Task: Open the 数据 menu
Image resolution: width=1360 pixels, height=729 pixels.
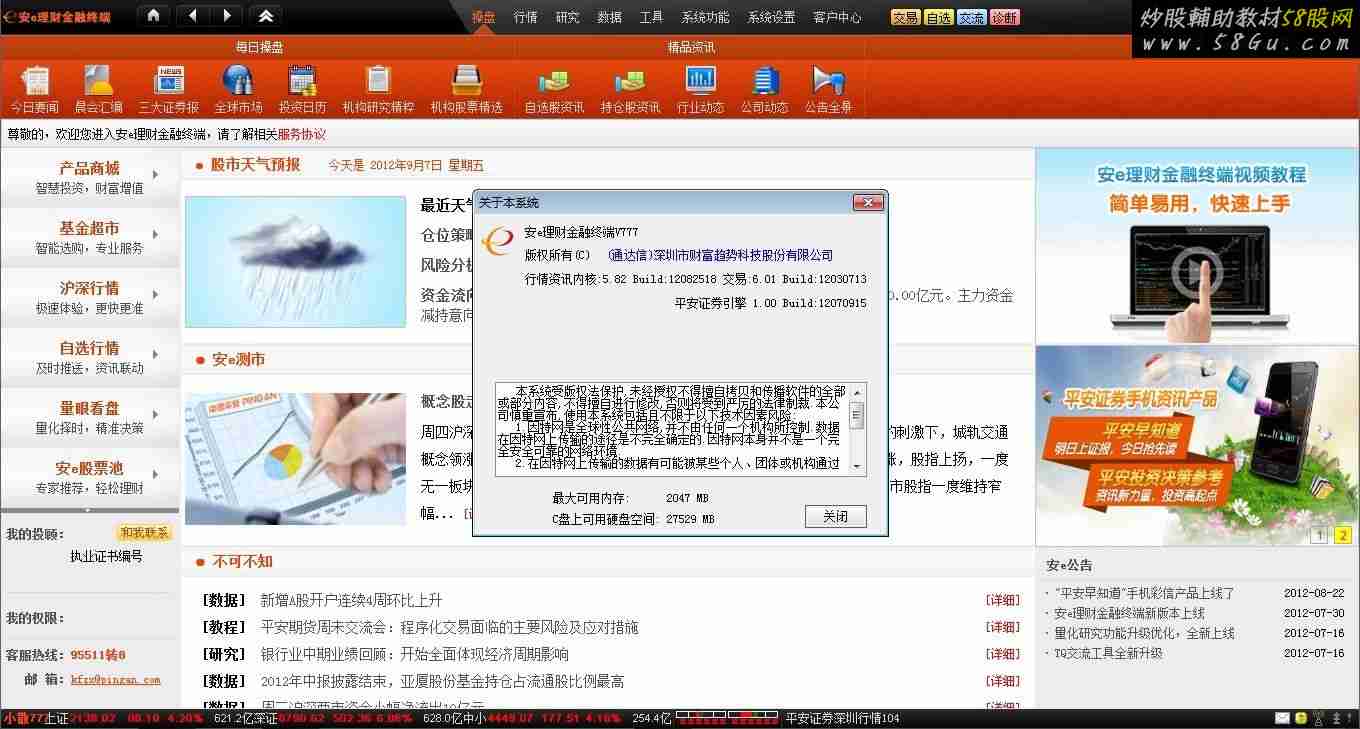Action: tap(610, 17)
